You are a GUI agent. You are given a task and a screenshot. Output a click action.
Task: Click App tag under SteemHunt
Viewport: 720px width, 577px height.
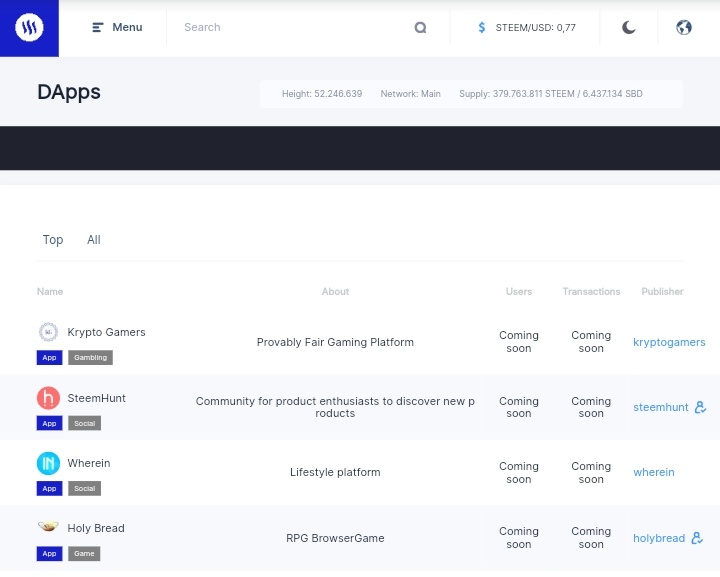tap(49, 423)
